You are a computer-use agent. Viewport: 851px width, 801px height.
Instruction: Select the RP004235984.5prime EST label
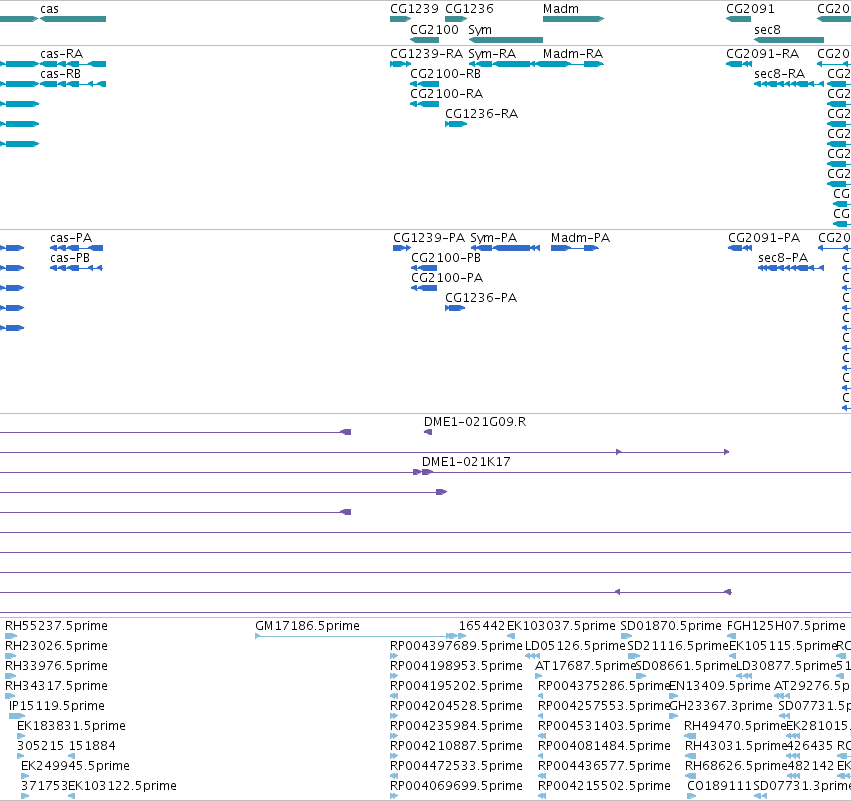pyautogui.click(x=456, y=727)
